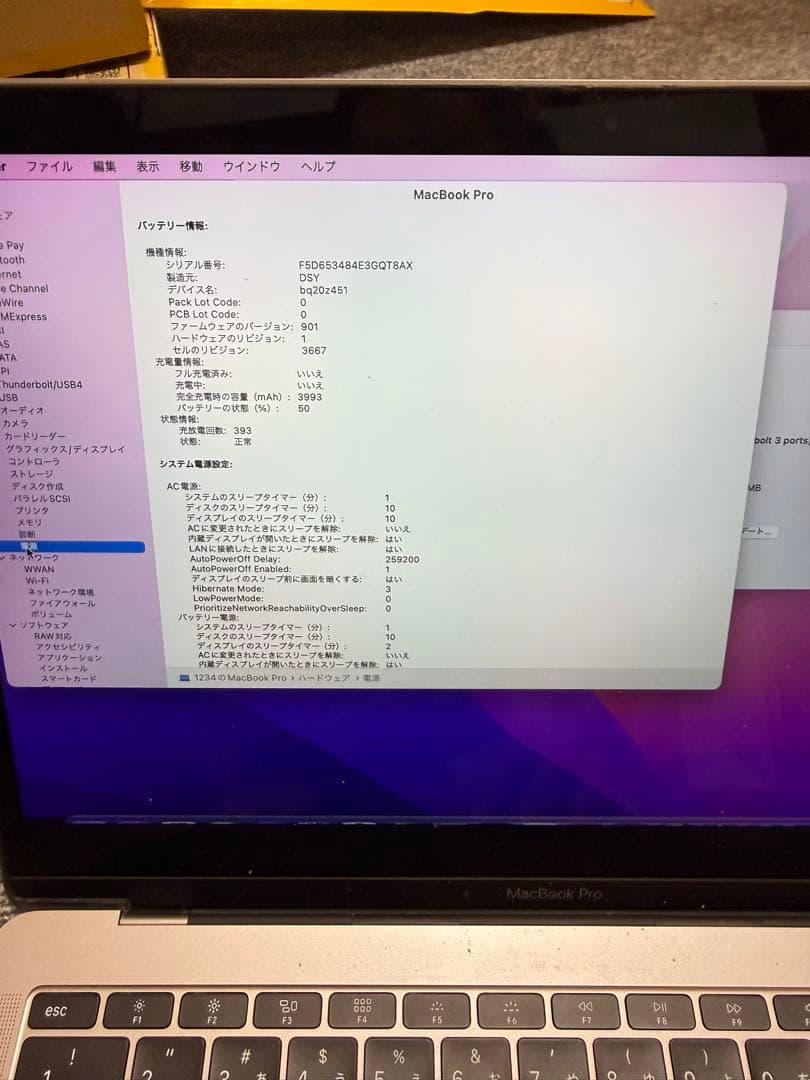Image resolution: width=810 pixels, height=1080 pixels.
Task: Select カードリーダー in the sidebar
Action: point(34,436)
